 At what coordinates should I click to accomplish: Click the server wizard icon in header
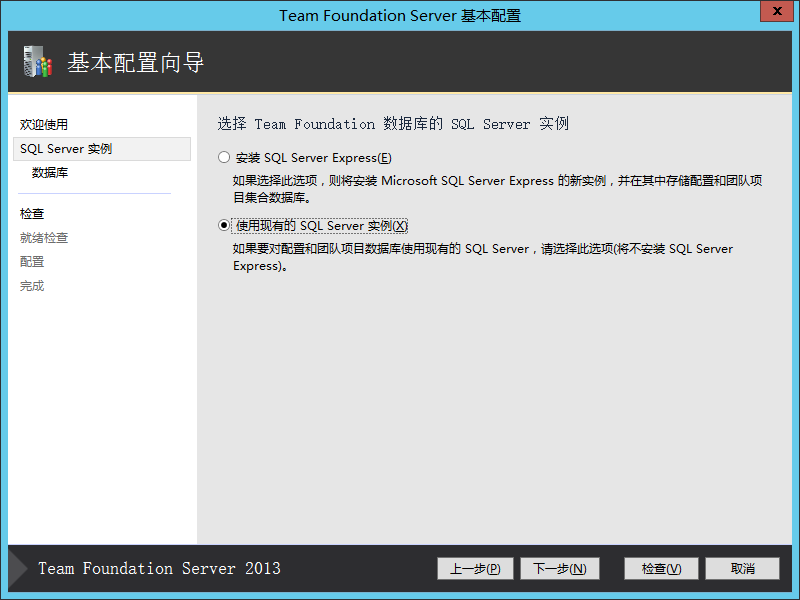pyautogui.click(x=38, y=62)
